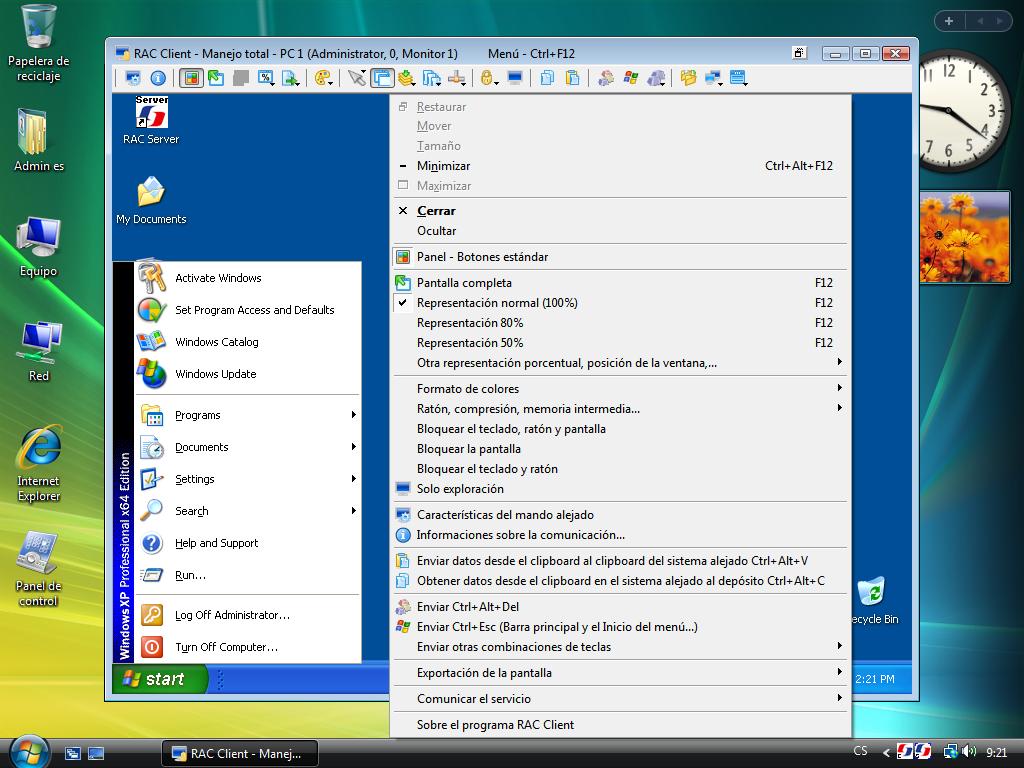Open Sobre el programa RAC Client

click(x=620, y=725)
